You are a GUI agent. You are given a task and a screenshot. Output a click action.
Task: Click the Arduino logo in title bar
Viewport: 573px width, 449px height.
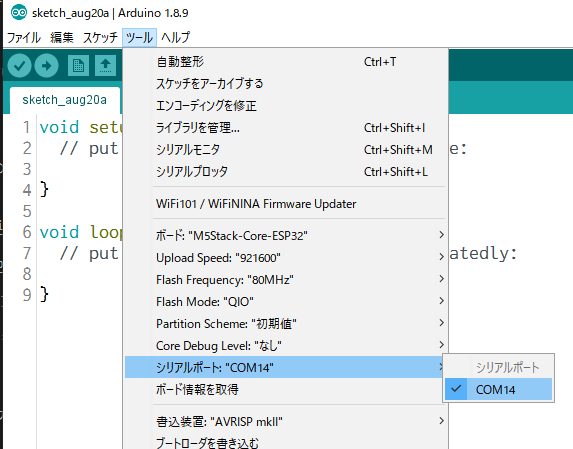(x=19, y=13)
